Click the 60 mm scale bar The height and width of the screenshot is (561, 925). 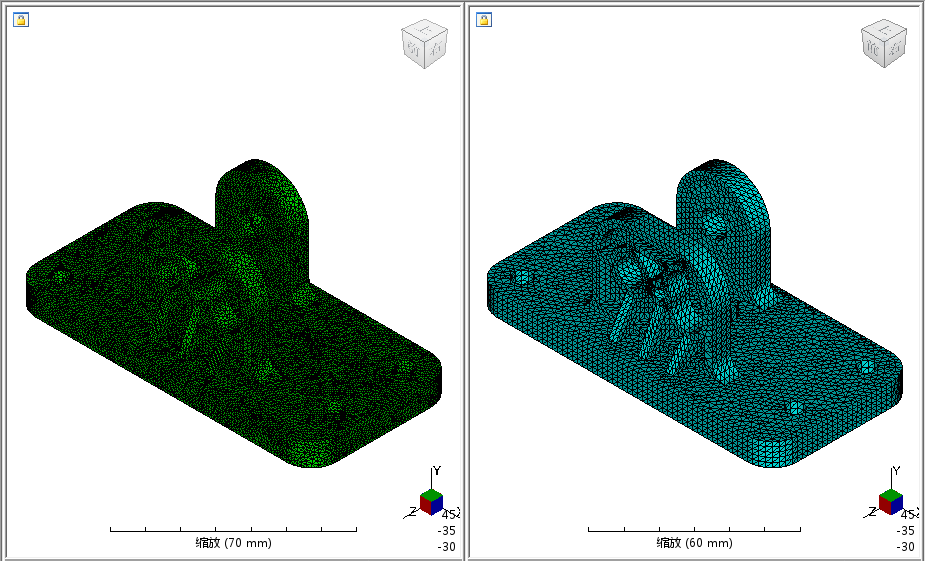[694, 530]
